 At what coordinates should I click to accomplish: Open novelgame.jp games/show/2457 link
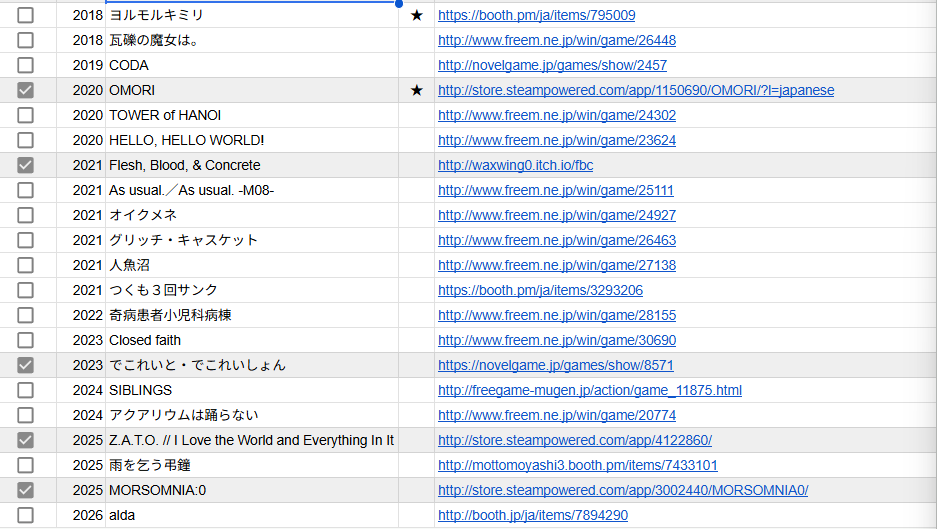pos(552,65)
